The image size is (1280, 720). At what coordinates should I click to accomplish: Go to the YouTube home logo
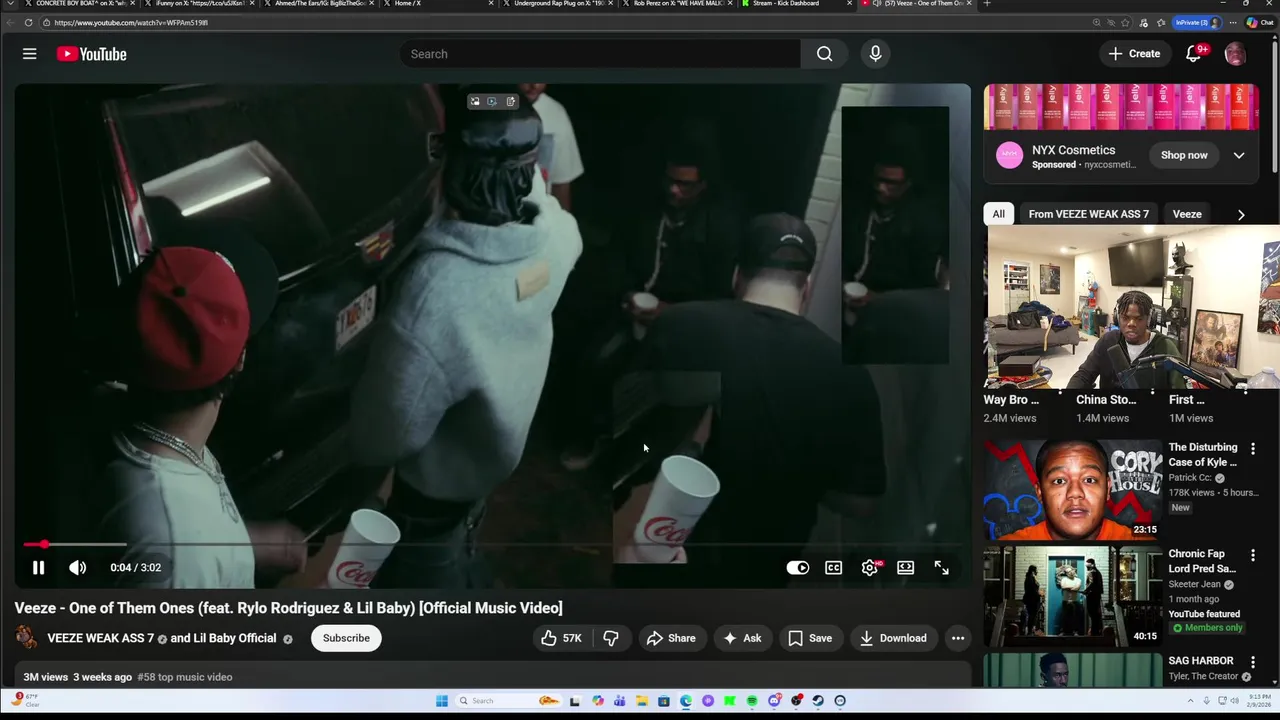pyautogui.click(x=91, y=54)
